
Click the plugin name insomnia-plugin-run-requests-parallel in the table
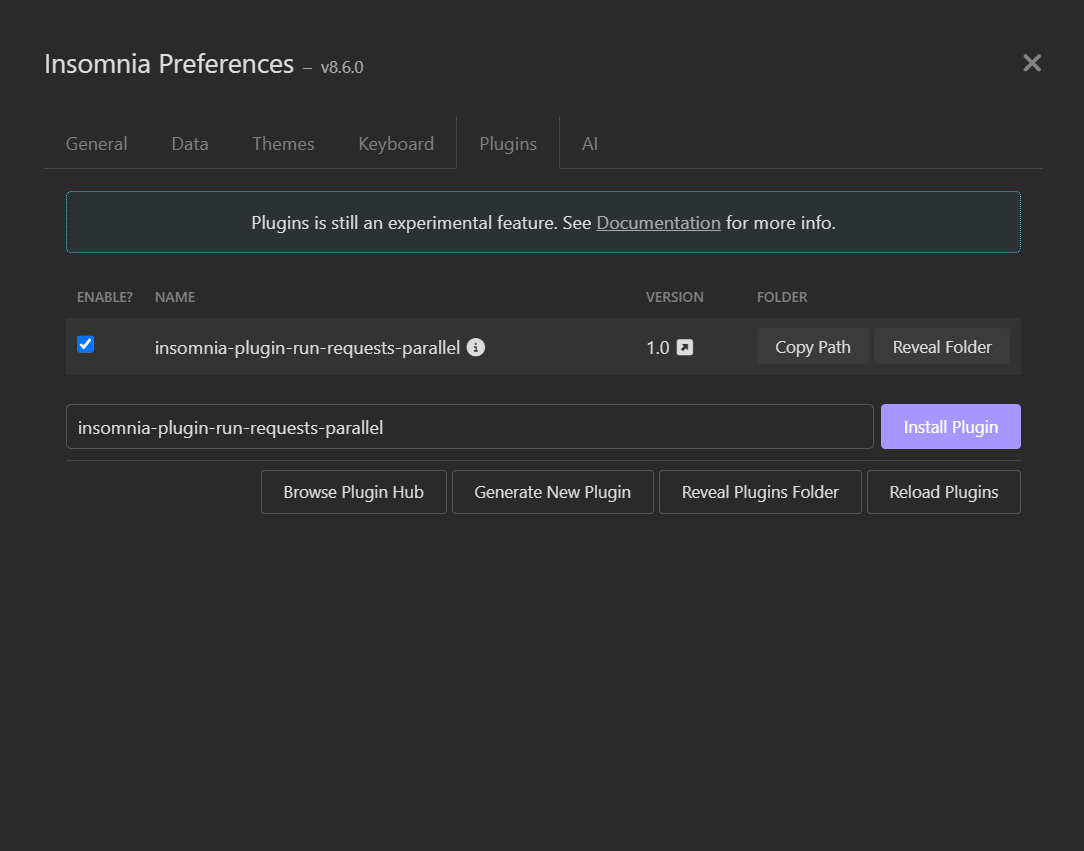tap(307, 348)
